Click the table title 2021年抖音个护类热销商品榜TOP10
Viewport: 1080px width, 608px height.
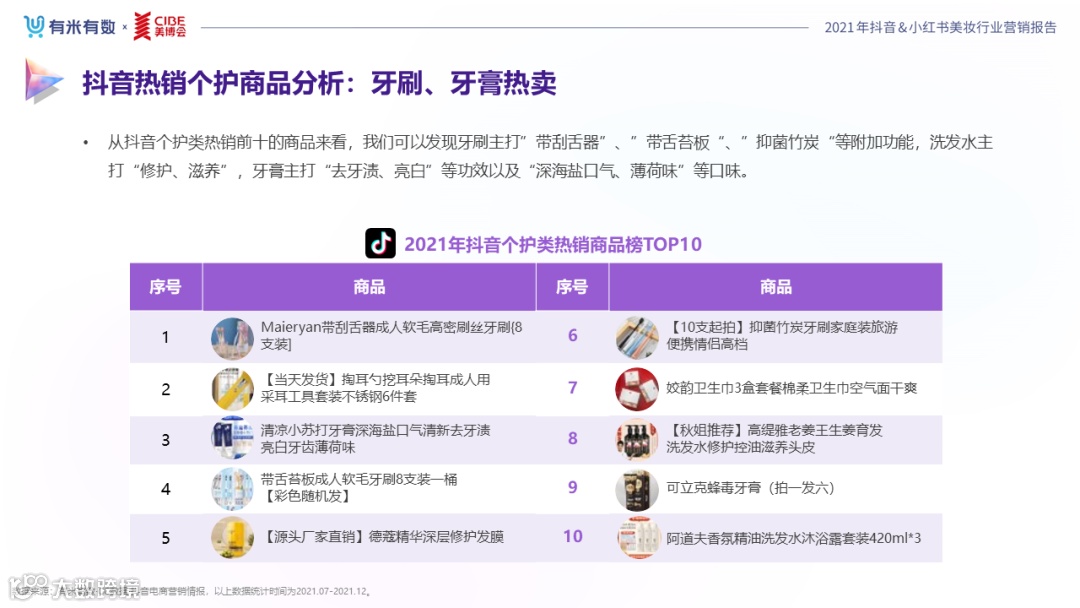point(553,244)
